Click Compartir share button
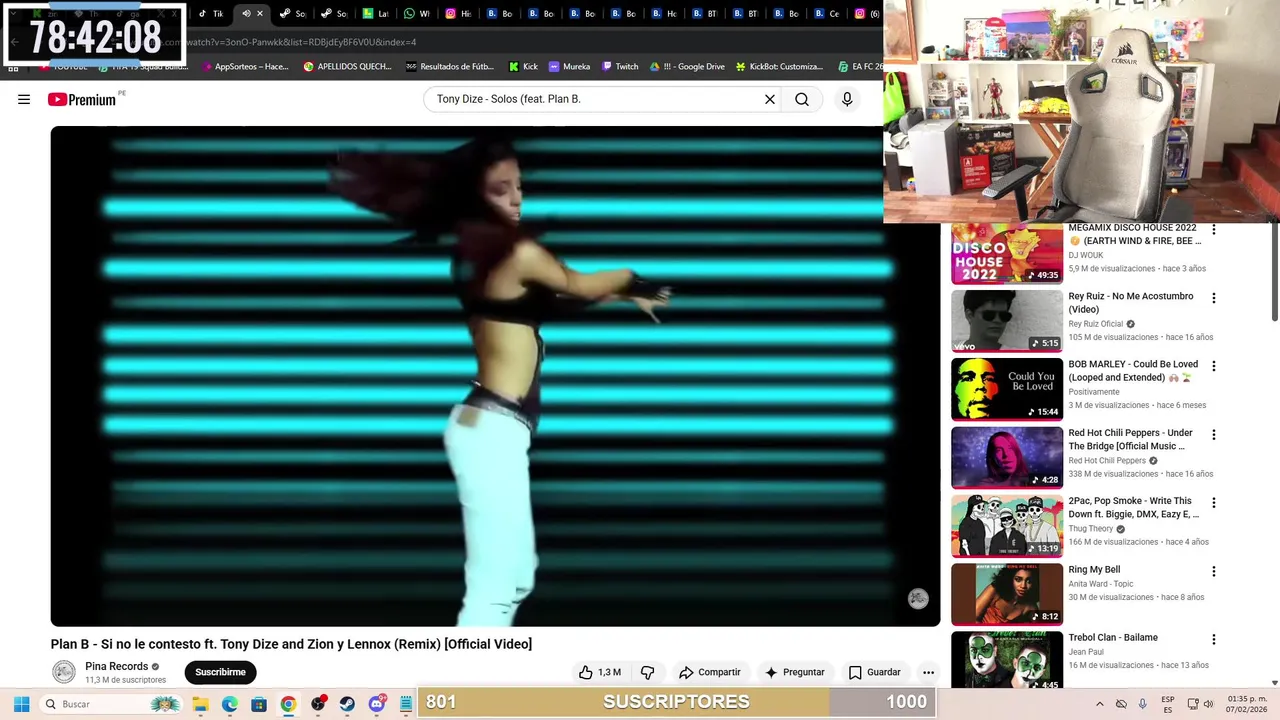This screenshot has width=1280, height=720. point(709,672)
